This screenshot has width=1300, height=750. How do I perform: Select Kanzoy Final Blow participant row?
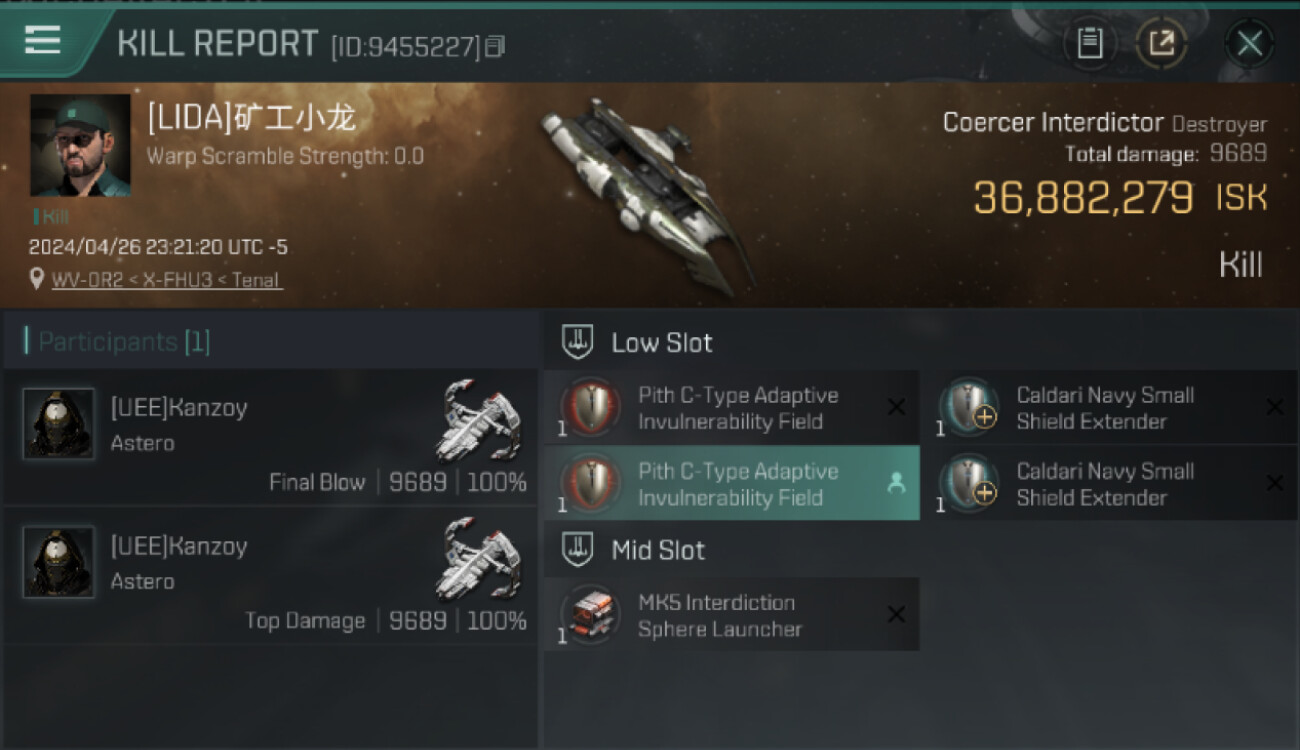coord(270,437)
